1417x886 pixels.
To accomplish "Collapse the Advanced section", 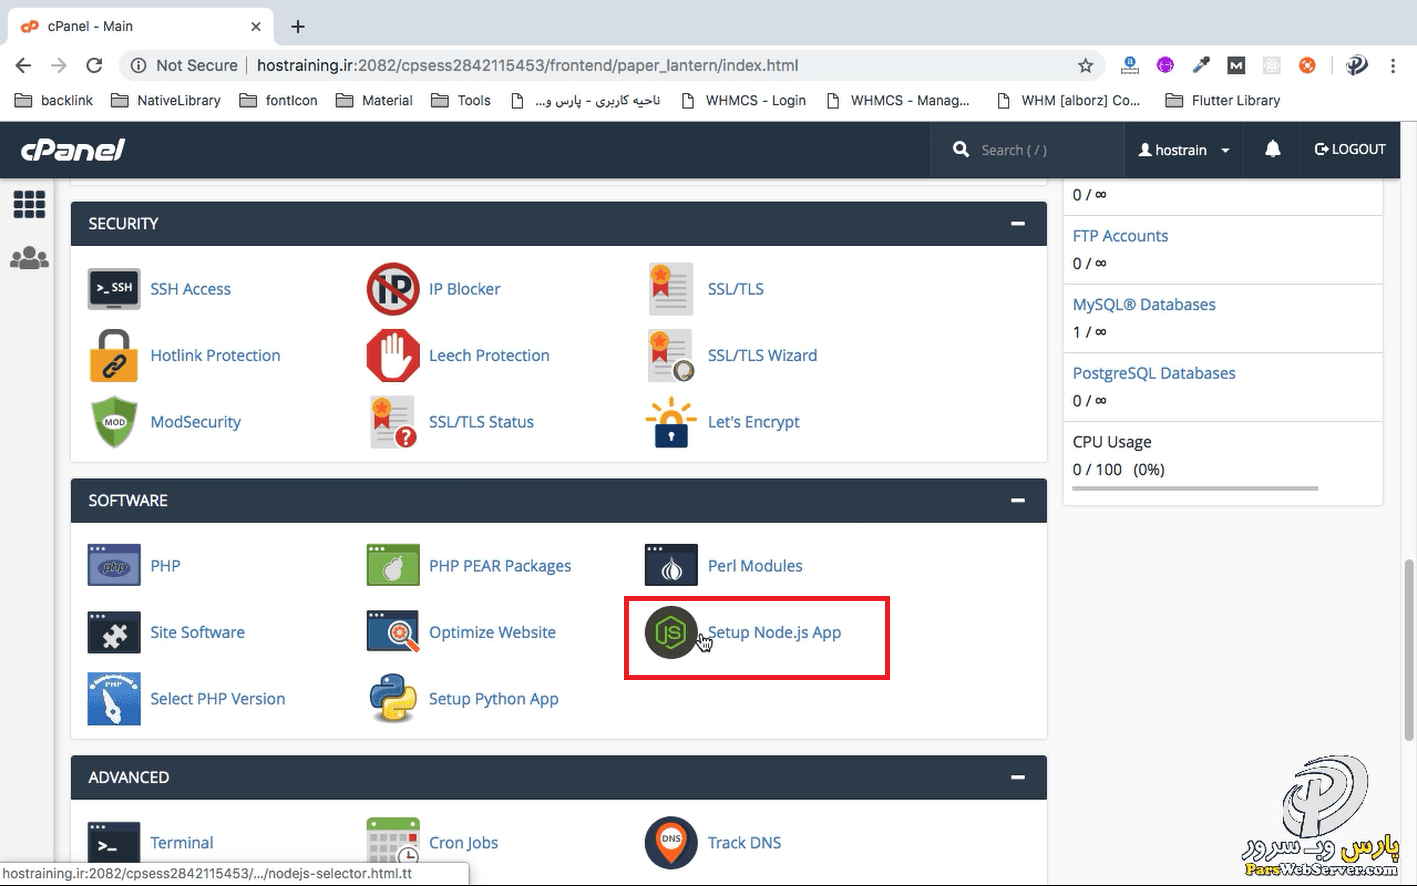I will pyautogui.click(x=1017, y=778).
